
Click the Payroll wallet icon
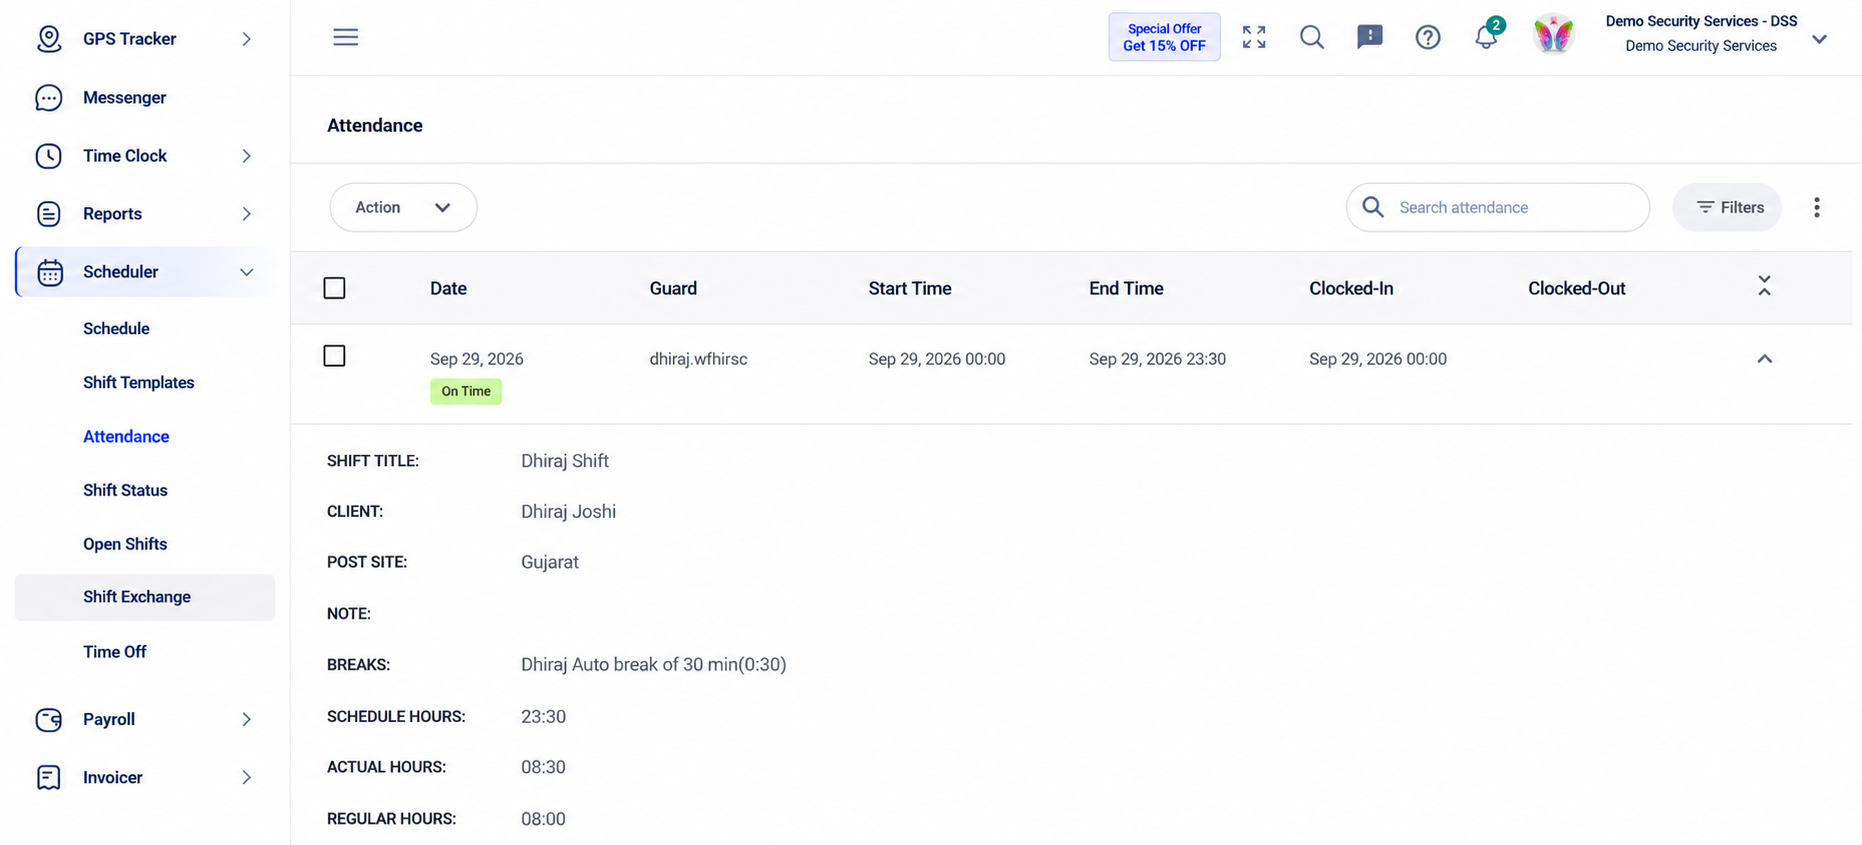point(49,720)
